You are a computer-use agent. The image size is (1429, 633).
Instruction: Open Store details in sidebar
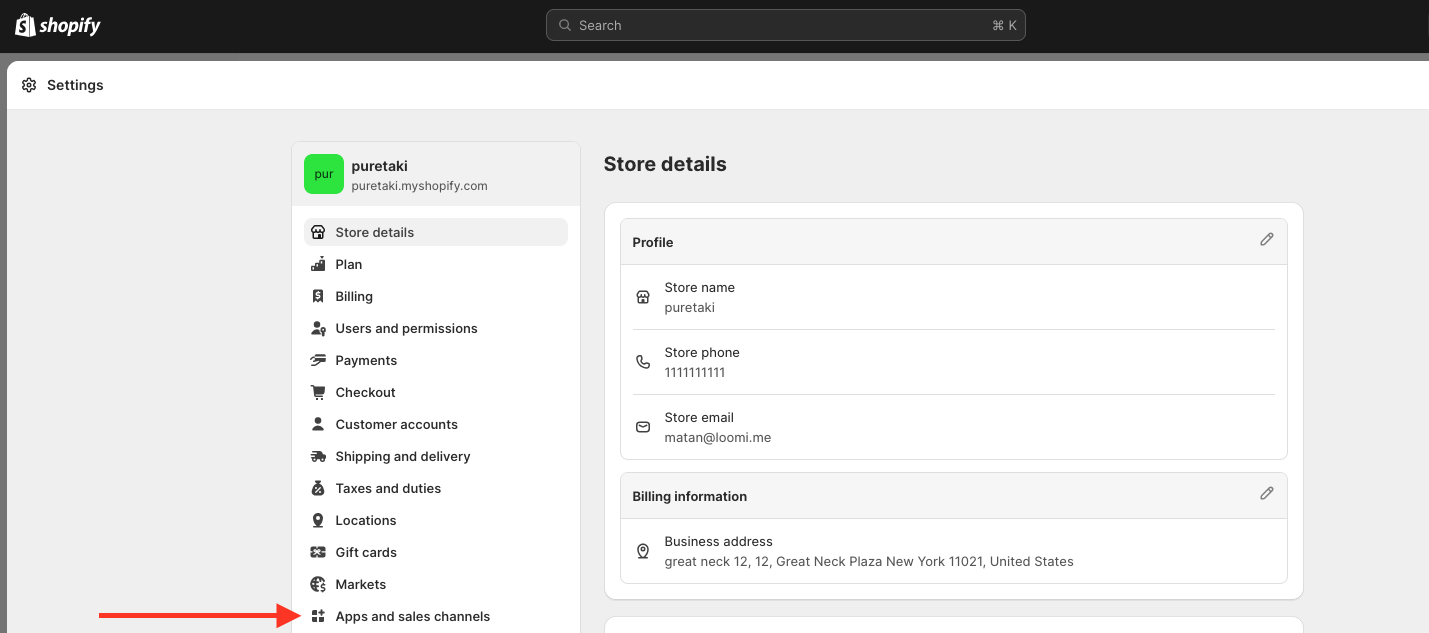point(436,232)
